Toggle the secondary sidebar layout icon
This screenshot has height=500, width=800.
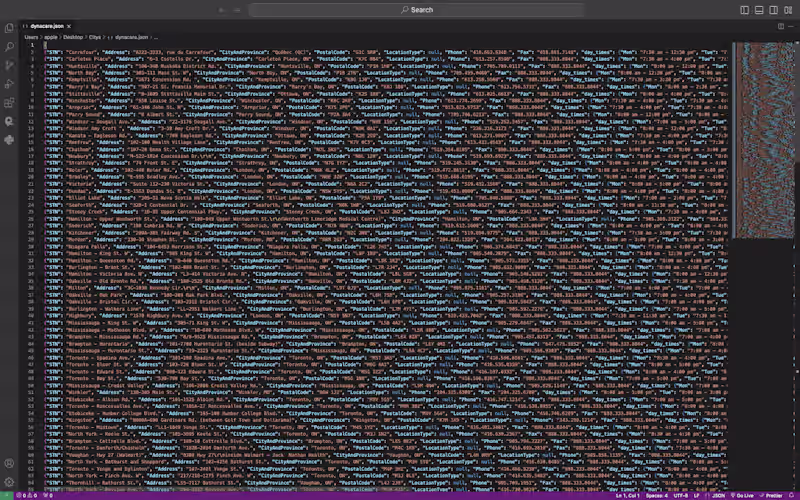point(773,10)
